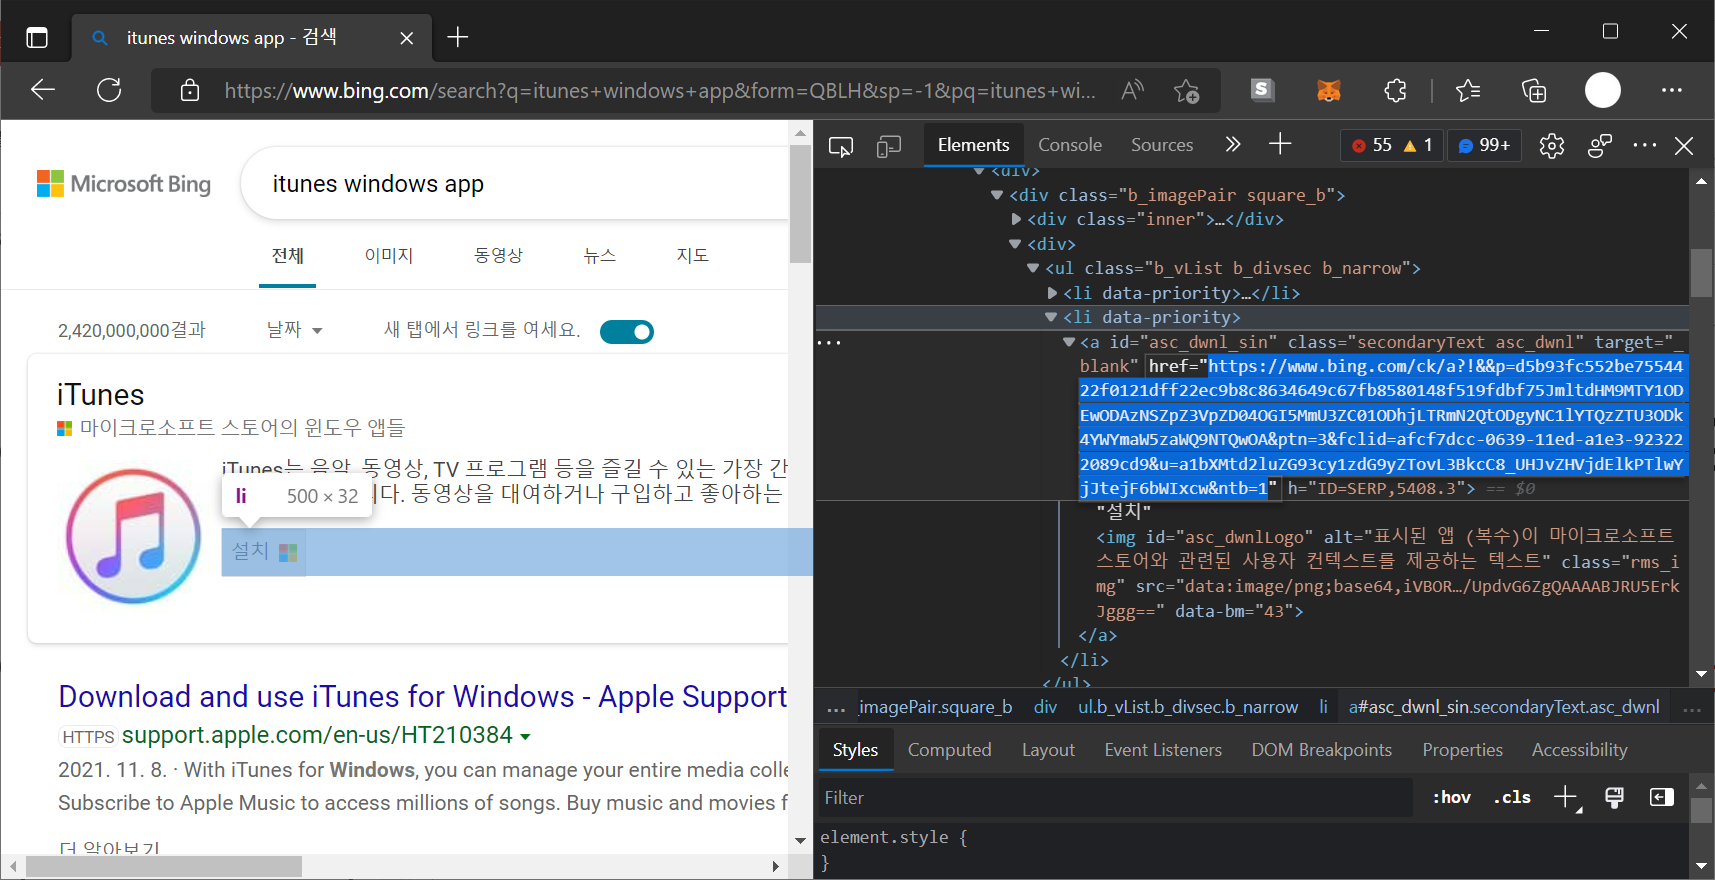Expand the first li data-priority node
Viewport: 1715px width, 880px height.
(1052, 293)
